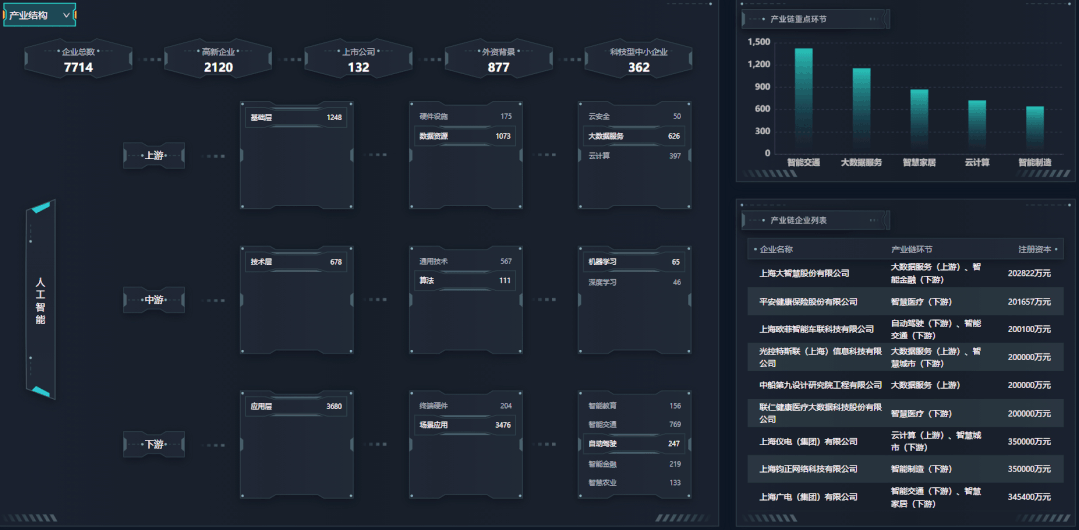Click the 产业链企业列表 panel title
The image size is (1079, 530).
pos(799,220)
